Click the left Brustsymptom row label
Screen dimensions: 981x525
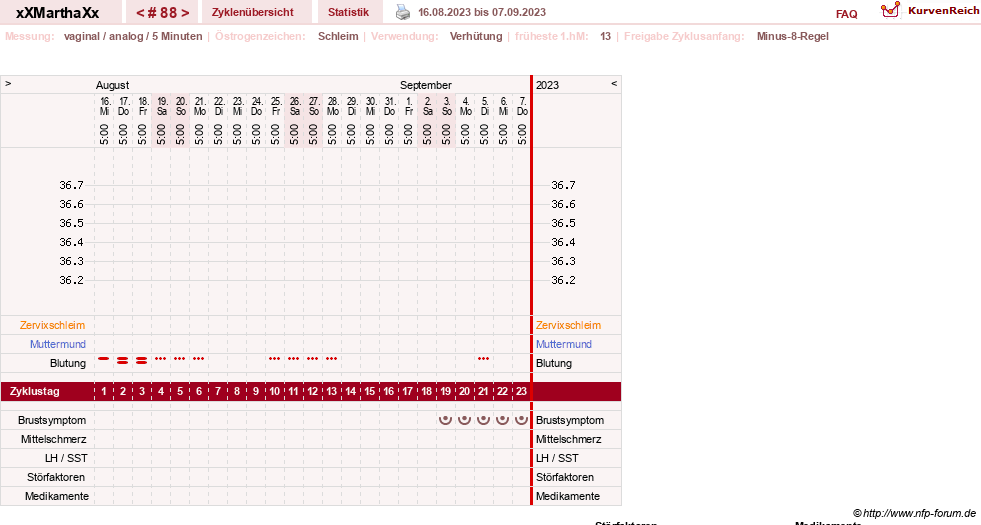pos(52,420)
